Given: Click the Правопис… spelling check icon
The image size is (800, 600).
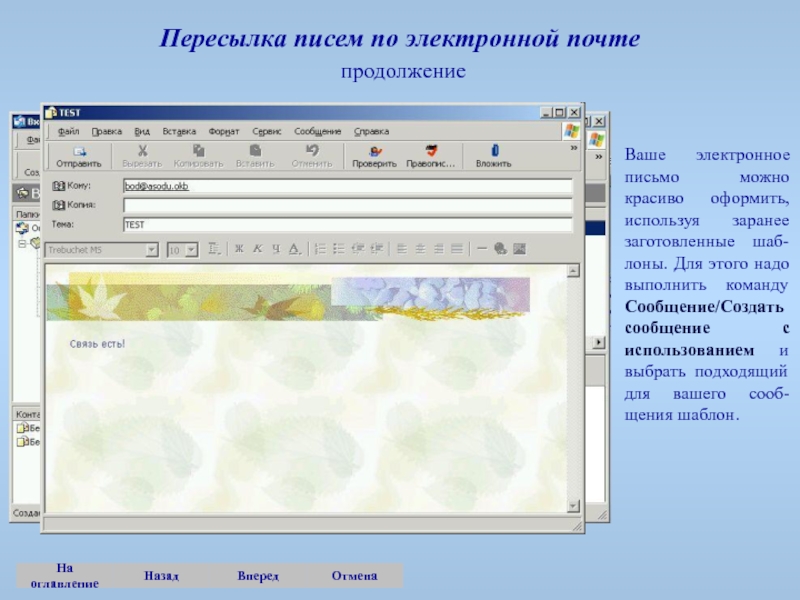Looking at the screenshot, I should (x=430, y=155).
